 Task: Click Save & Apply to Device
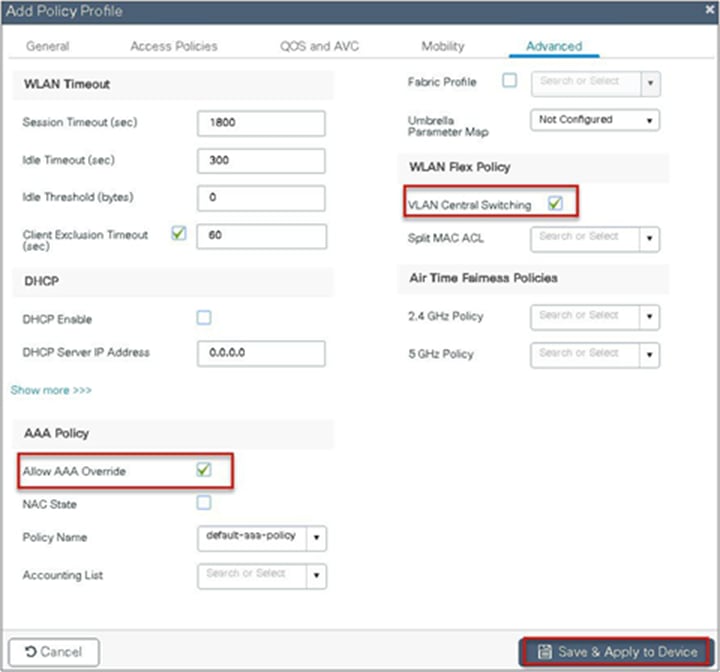(617, 652)
